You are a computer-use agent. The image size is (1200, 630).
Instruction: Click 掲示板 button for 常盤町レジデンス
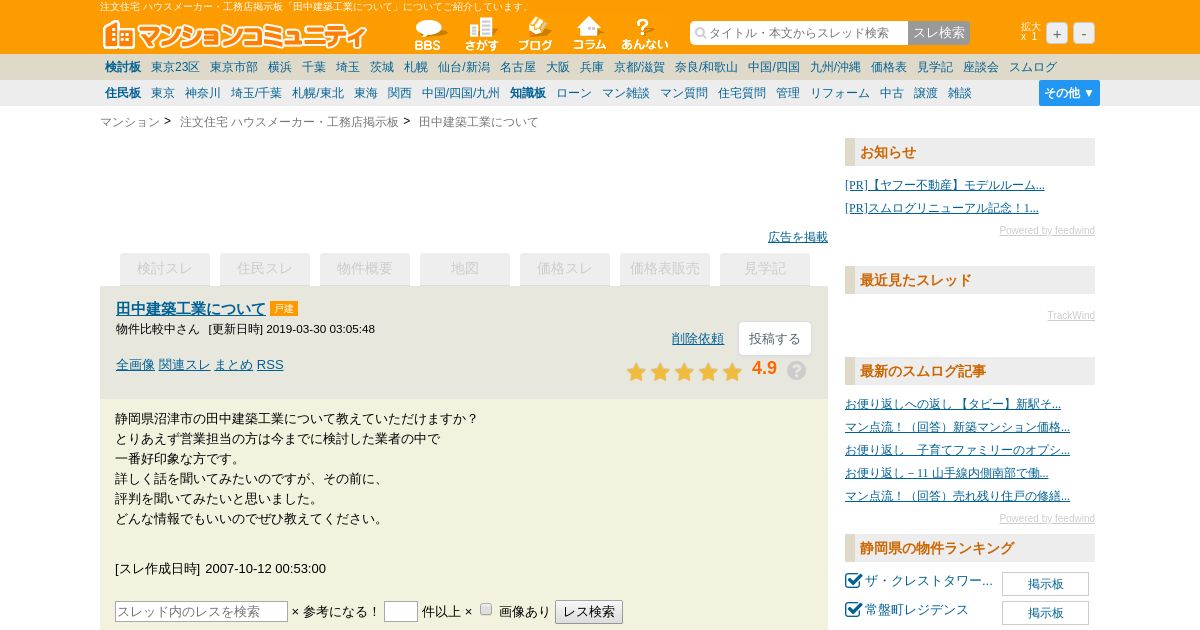point(1045,613)
